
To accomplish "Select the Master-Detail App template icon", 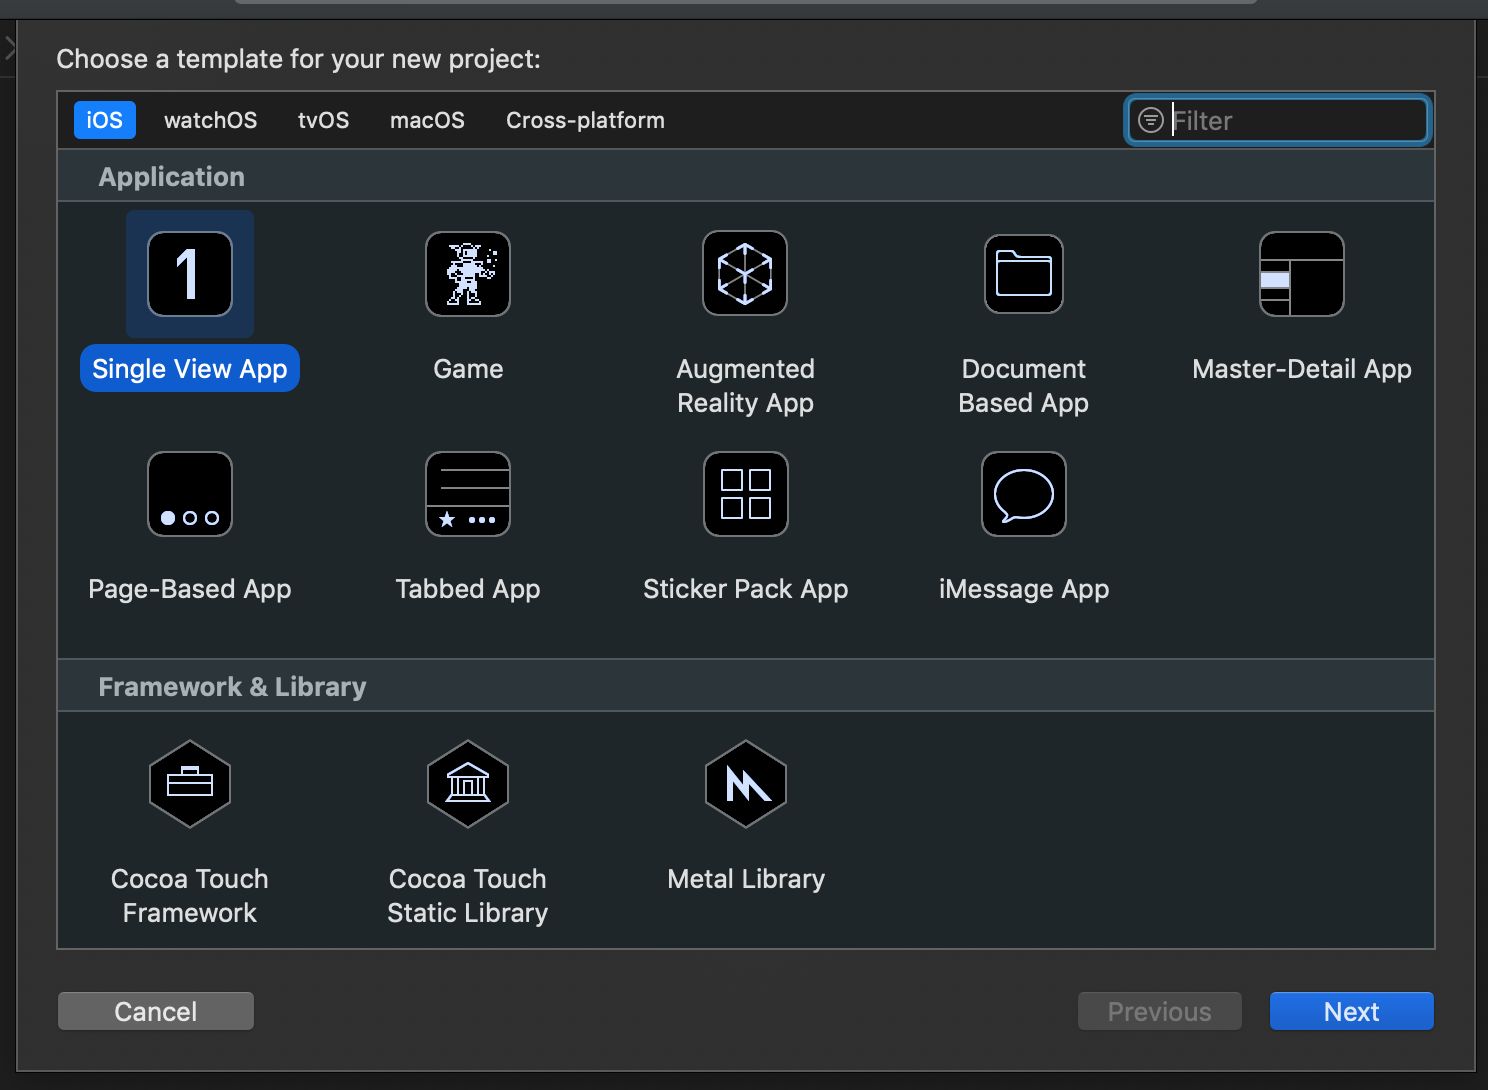I will click(x=1301, y=274).
